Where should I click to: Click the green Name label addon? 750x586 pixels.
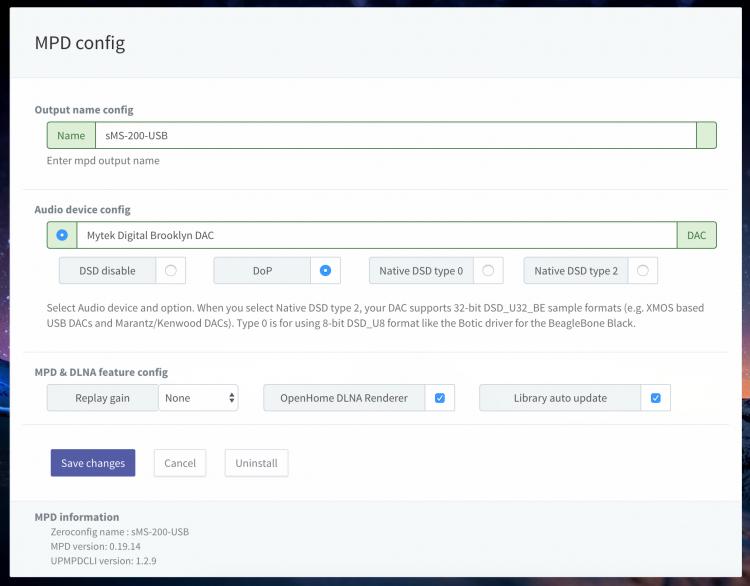(71, 135)
